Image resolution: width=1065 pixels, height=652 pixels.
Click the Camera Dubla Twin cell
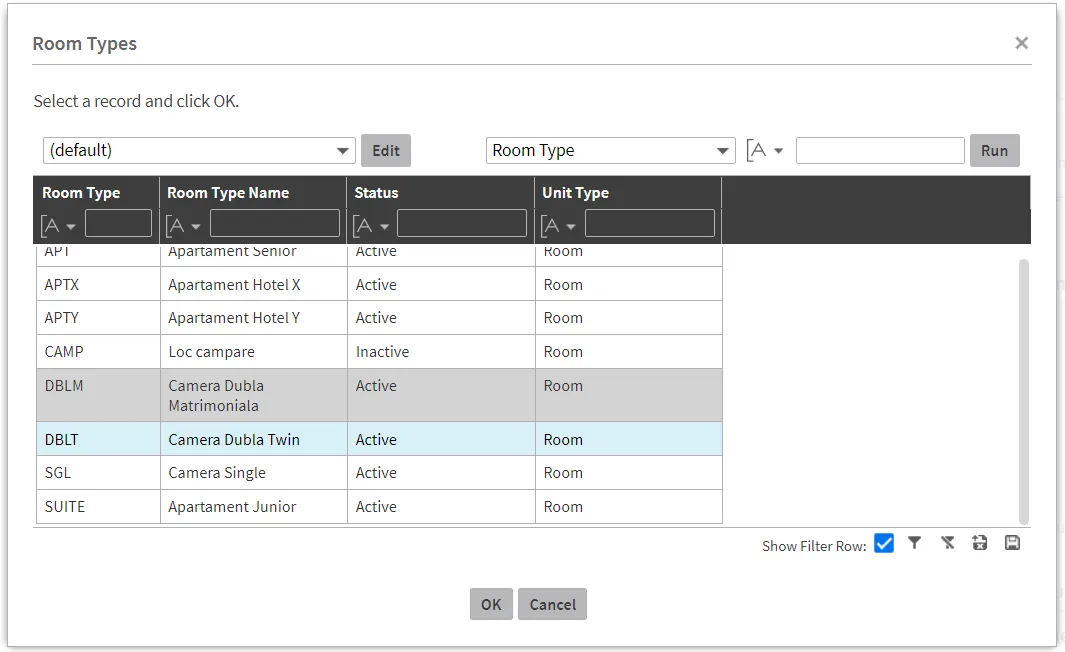coord(253,439)
